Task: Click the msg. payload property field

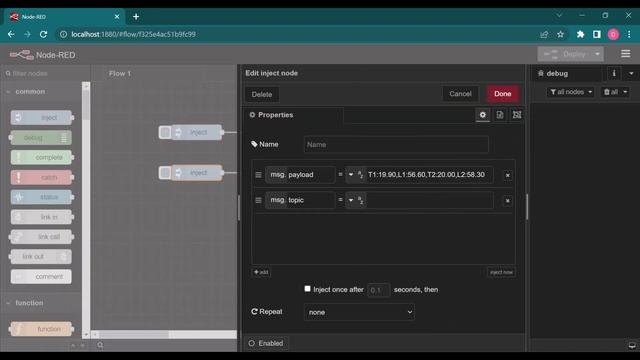Action: coord(300,175)
